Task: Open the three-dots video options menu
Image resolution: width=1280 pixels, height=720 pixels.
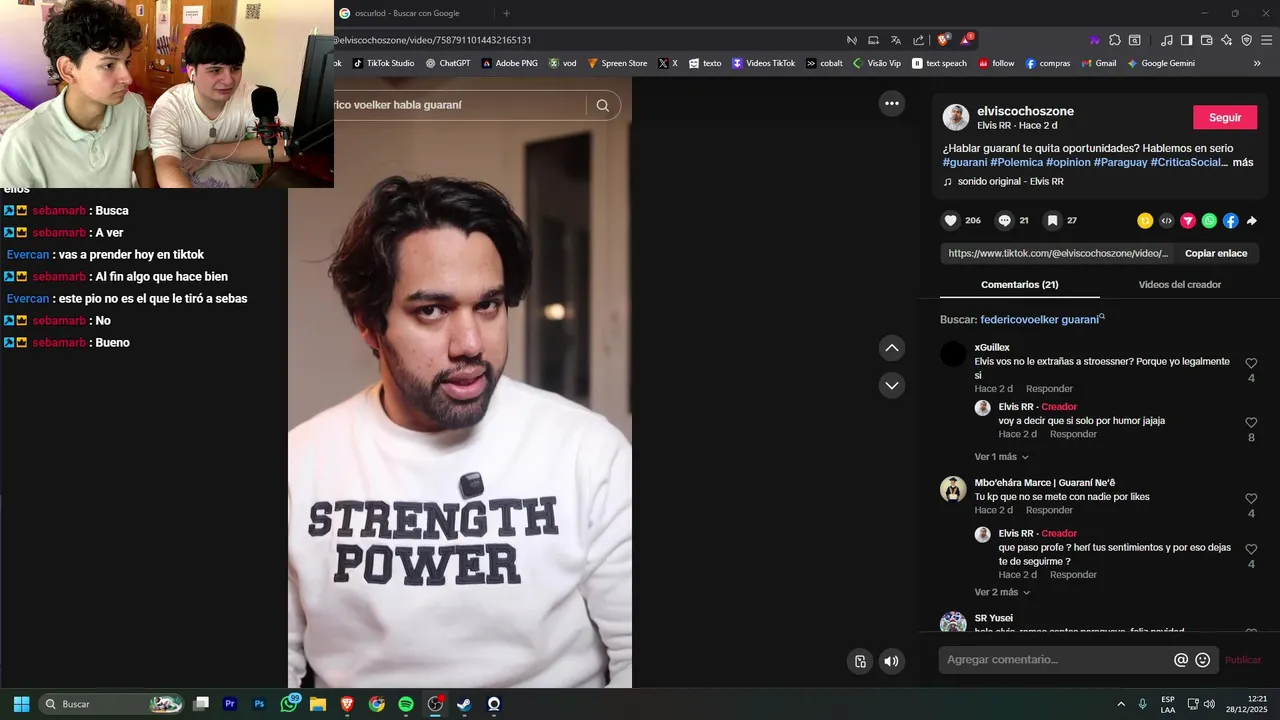Action: (x=892, y=103)
